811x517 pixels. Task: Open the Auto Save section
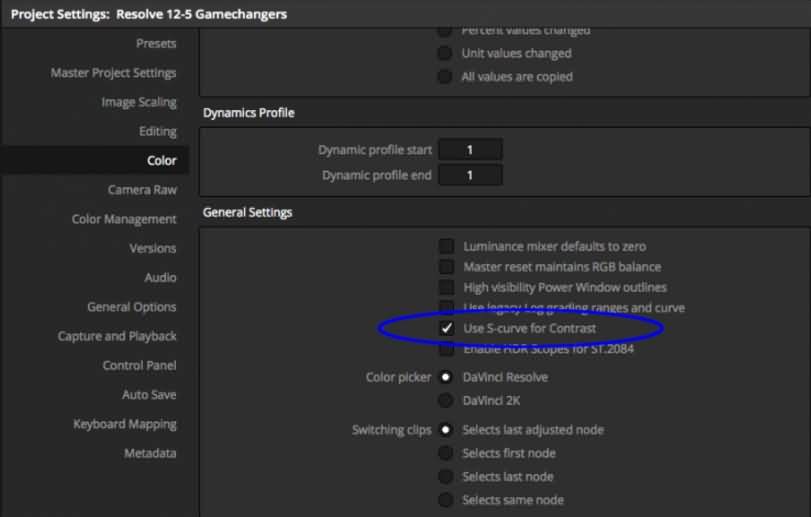(x=149, y=395)
